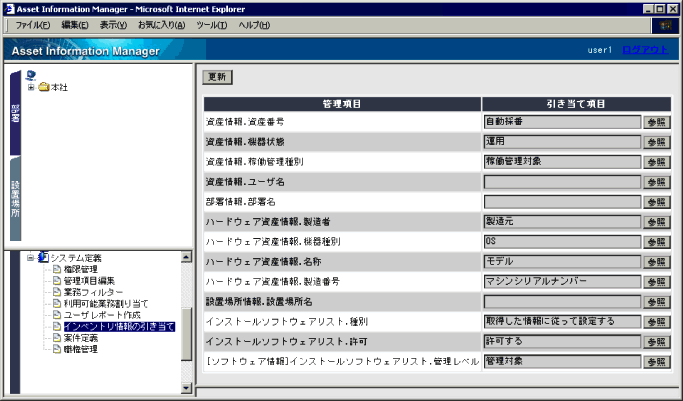Open the お気に入り(A) menu

point(162,25)
